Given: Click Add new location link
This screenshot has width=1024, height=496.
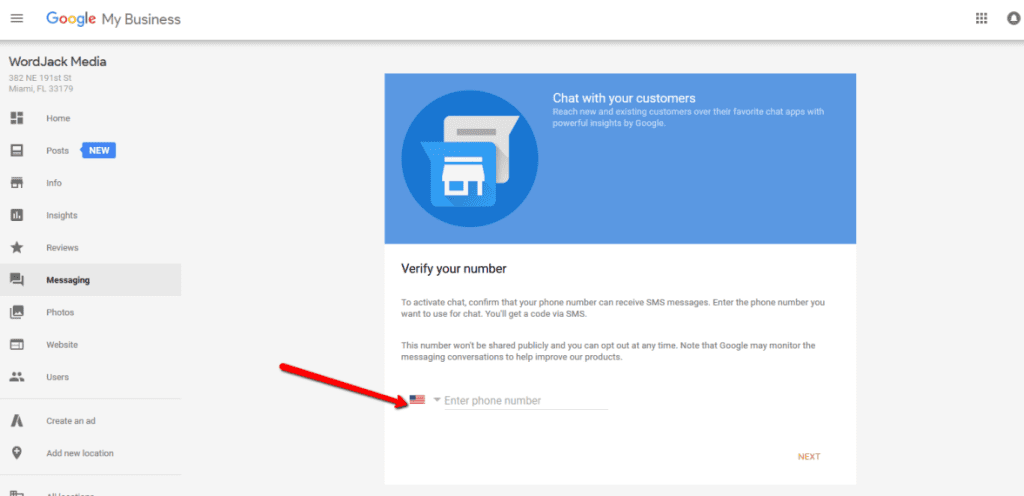Looking at the screenshot, I should pos(80,453).
